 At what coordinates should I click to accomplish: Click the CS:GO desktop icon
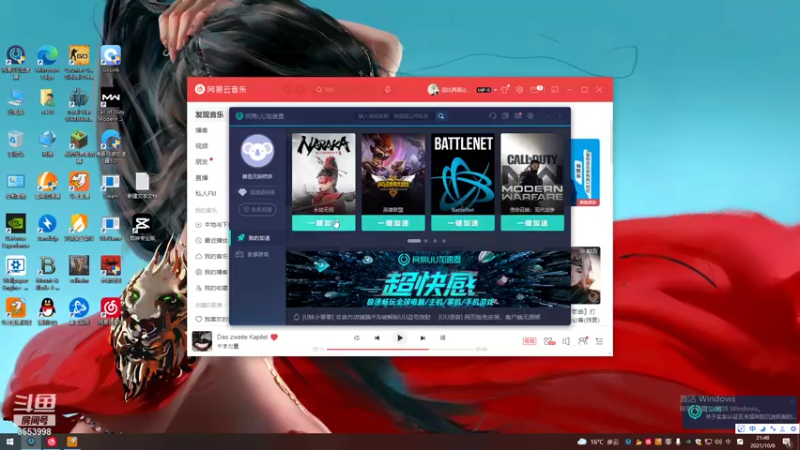79,62
